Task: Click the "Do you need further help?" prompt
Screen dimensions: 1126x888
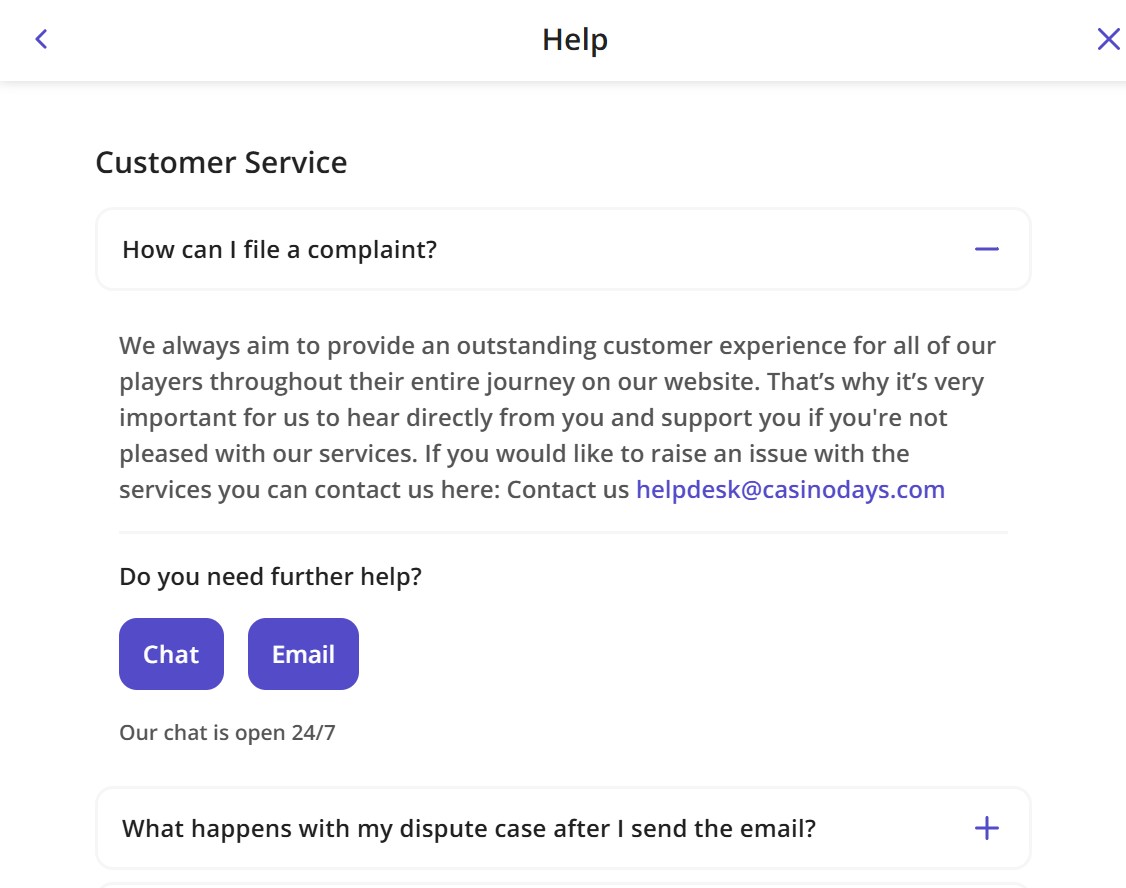Action: (270, 577)
